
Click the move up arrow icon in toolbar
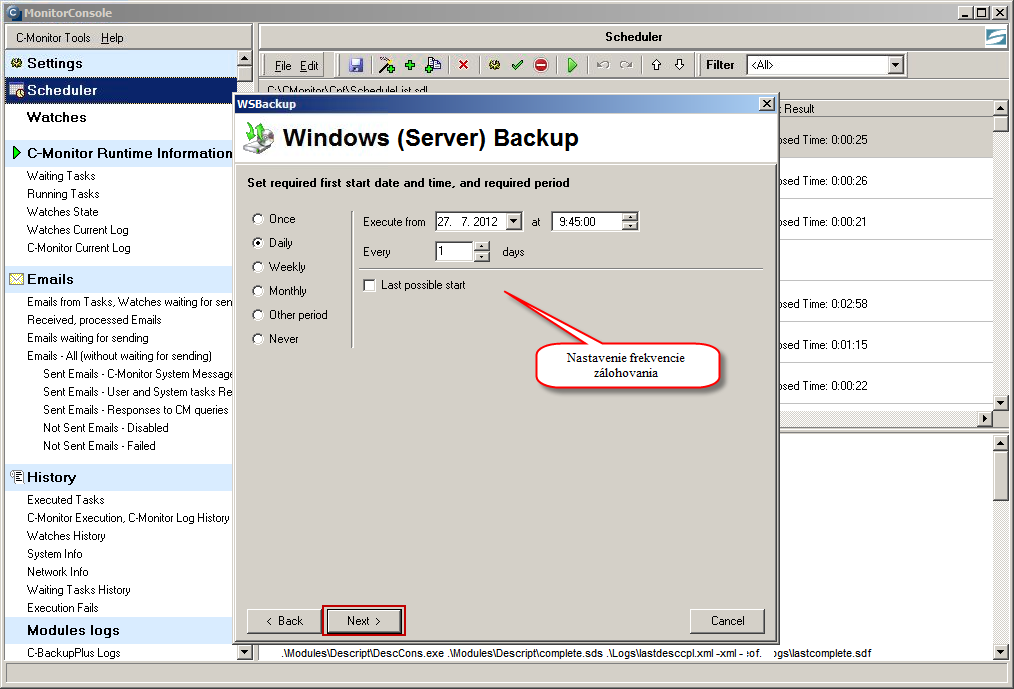656,65
